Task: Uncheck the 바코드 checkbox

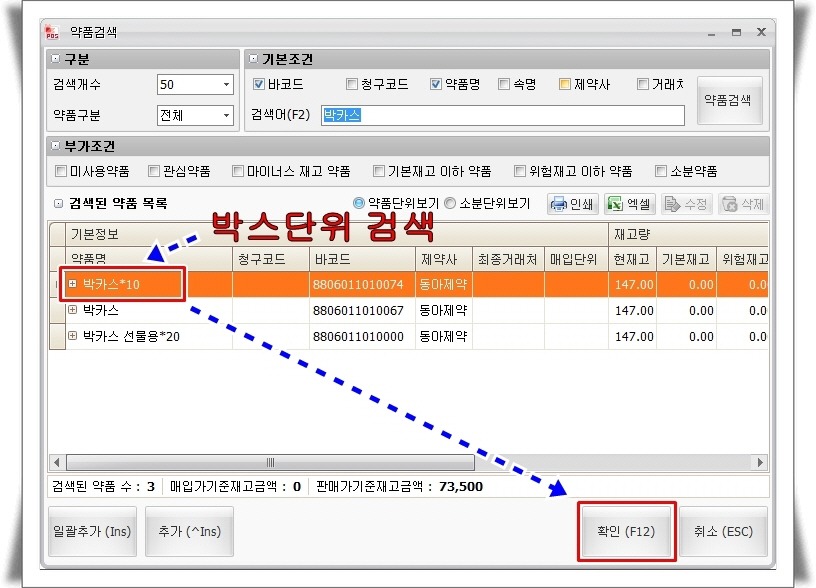Action: click(x=259, y=85)
